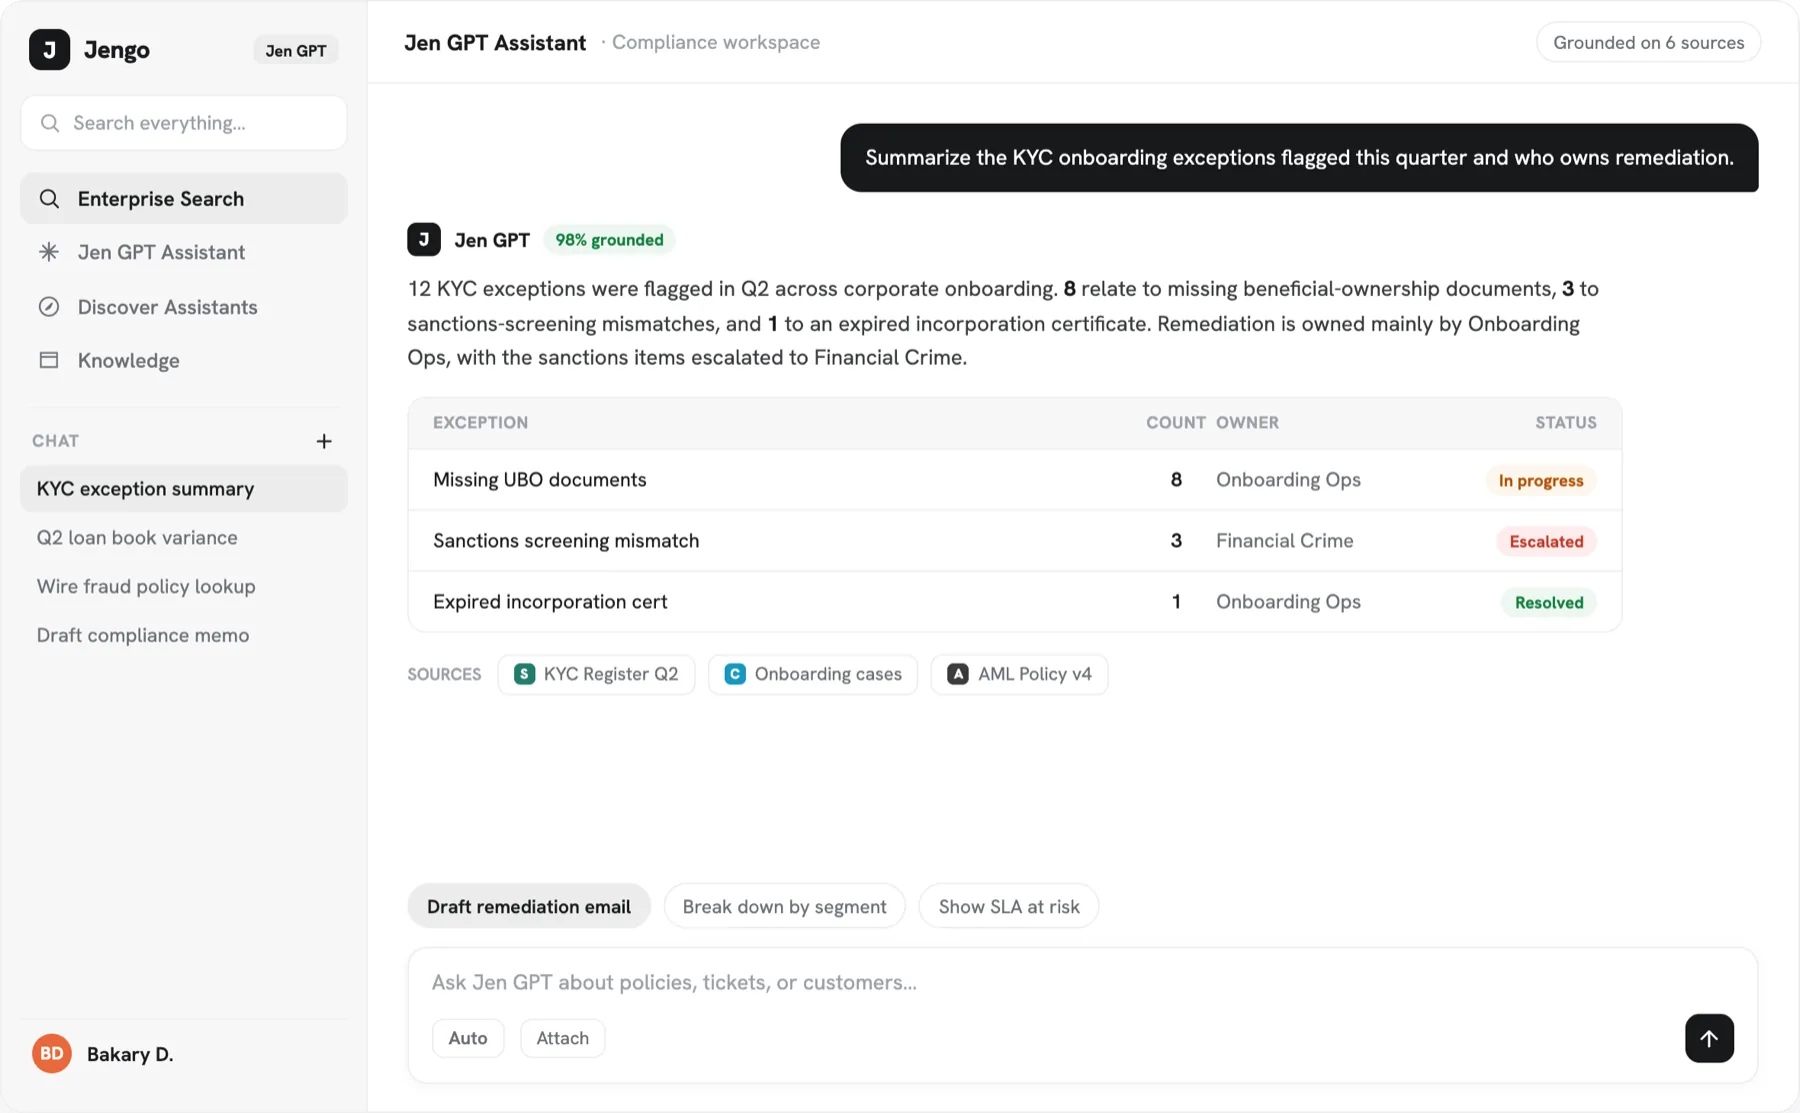
Task: Click the Bakary D. profile avatar
Action: click(52, 1054)
